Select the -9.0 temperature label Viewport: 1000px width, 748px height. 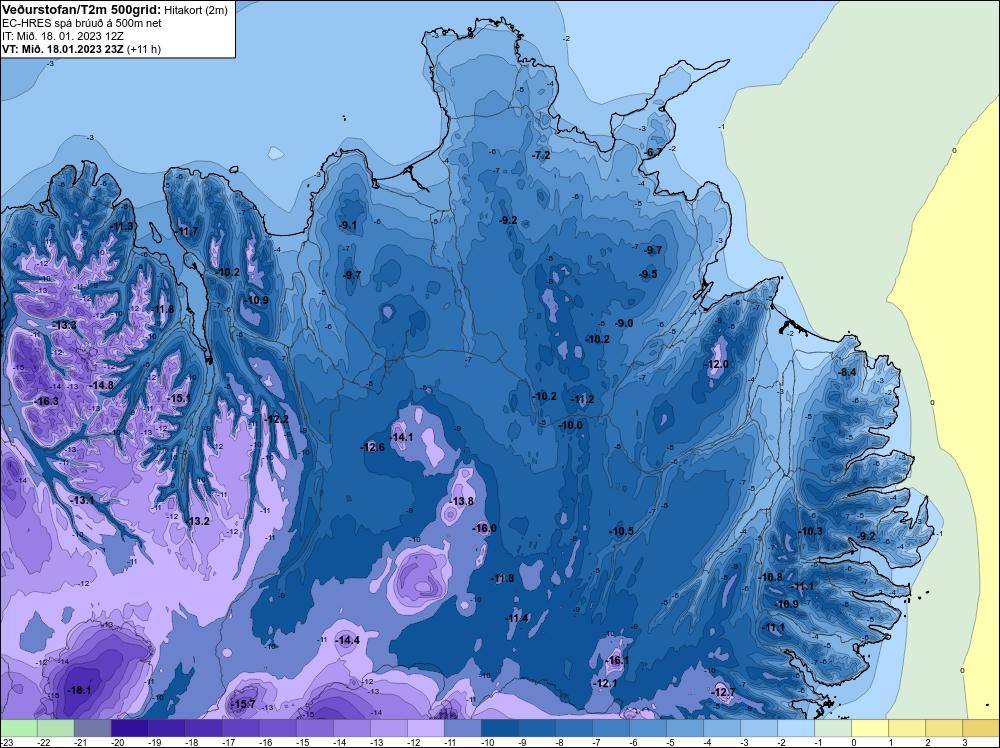624,323
